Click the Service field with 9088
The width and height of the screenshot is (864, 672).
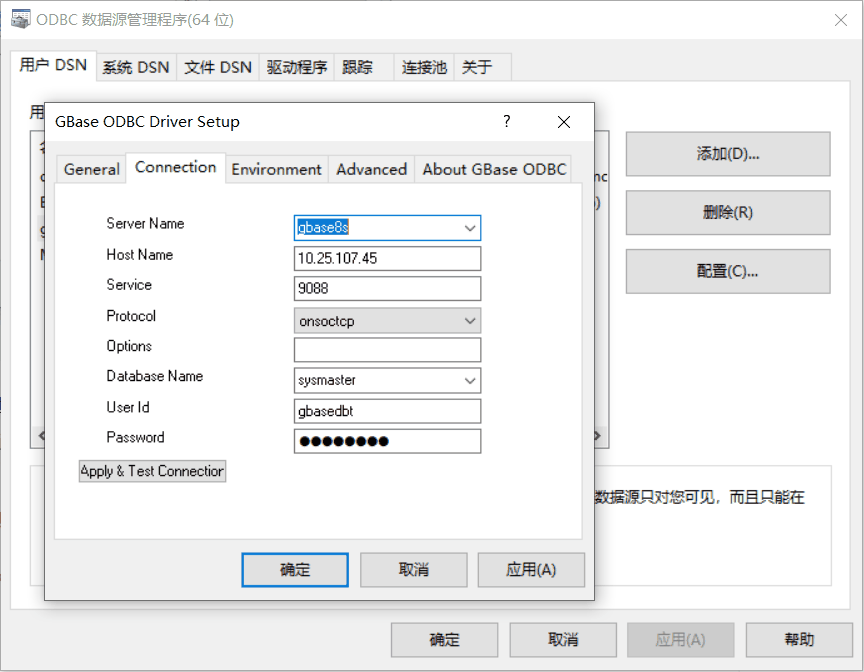(x=387, y=289)
